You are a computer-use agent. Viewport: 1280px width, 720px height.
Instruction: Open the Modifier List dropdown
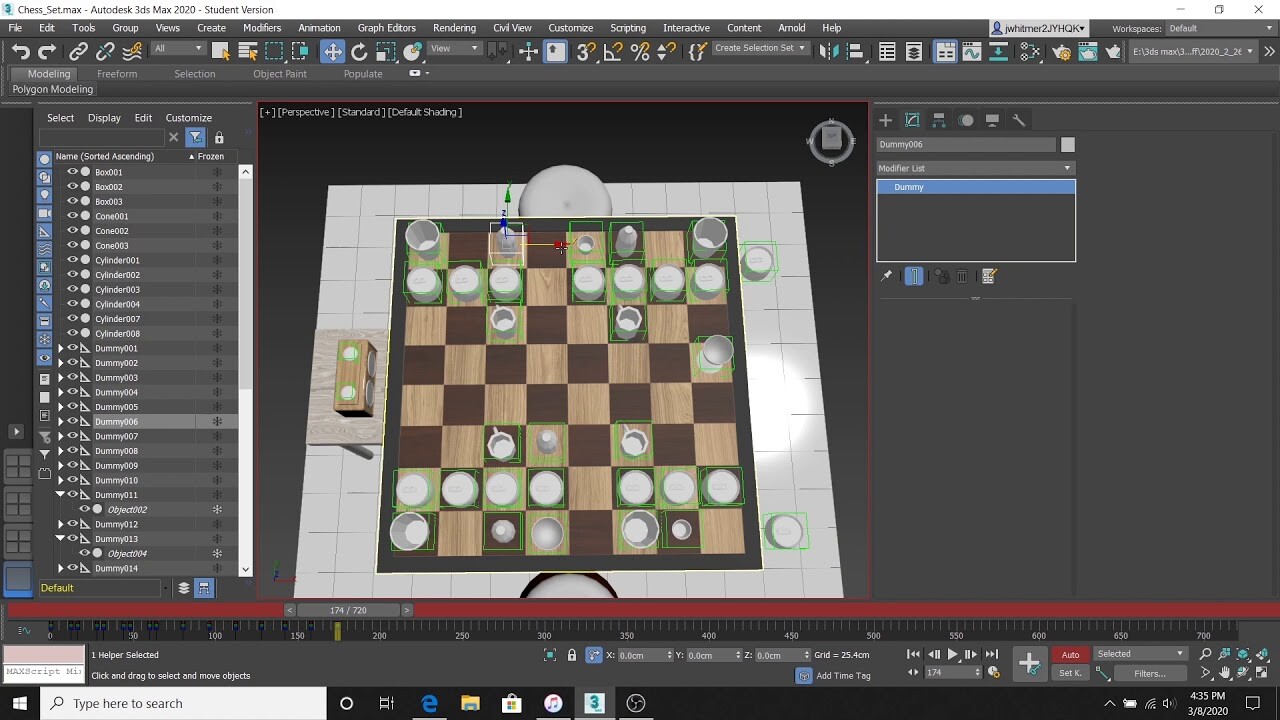pos(1066,167)
